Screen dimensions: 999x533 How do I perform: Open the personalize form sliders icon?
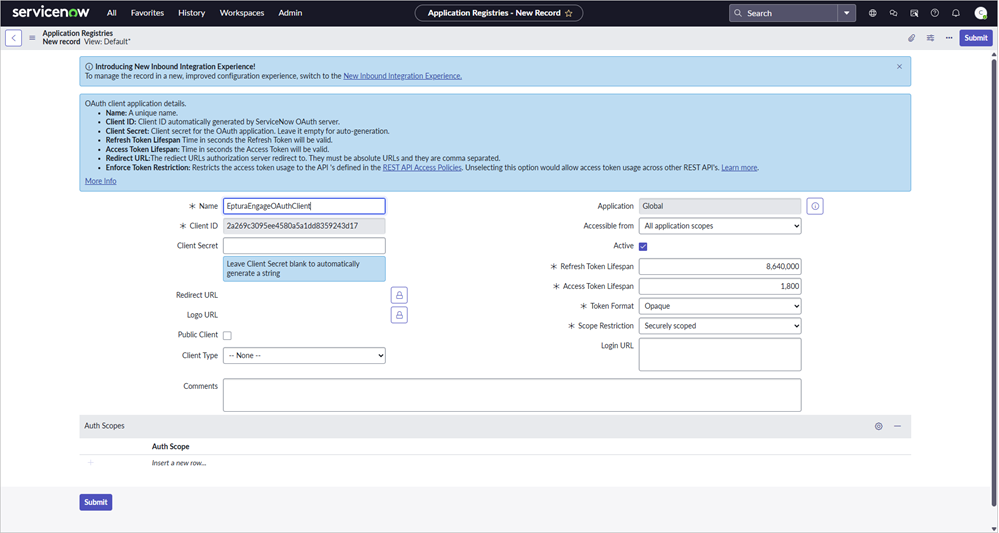click(x=930, y=38)
